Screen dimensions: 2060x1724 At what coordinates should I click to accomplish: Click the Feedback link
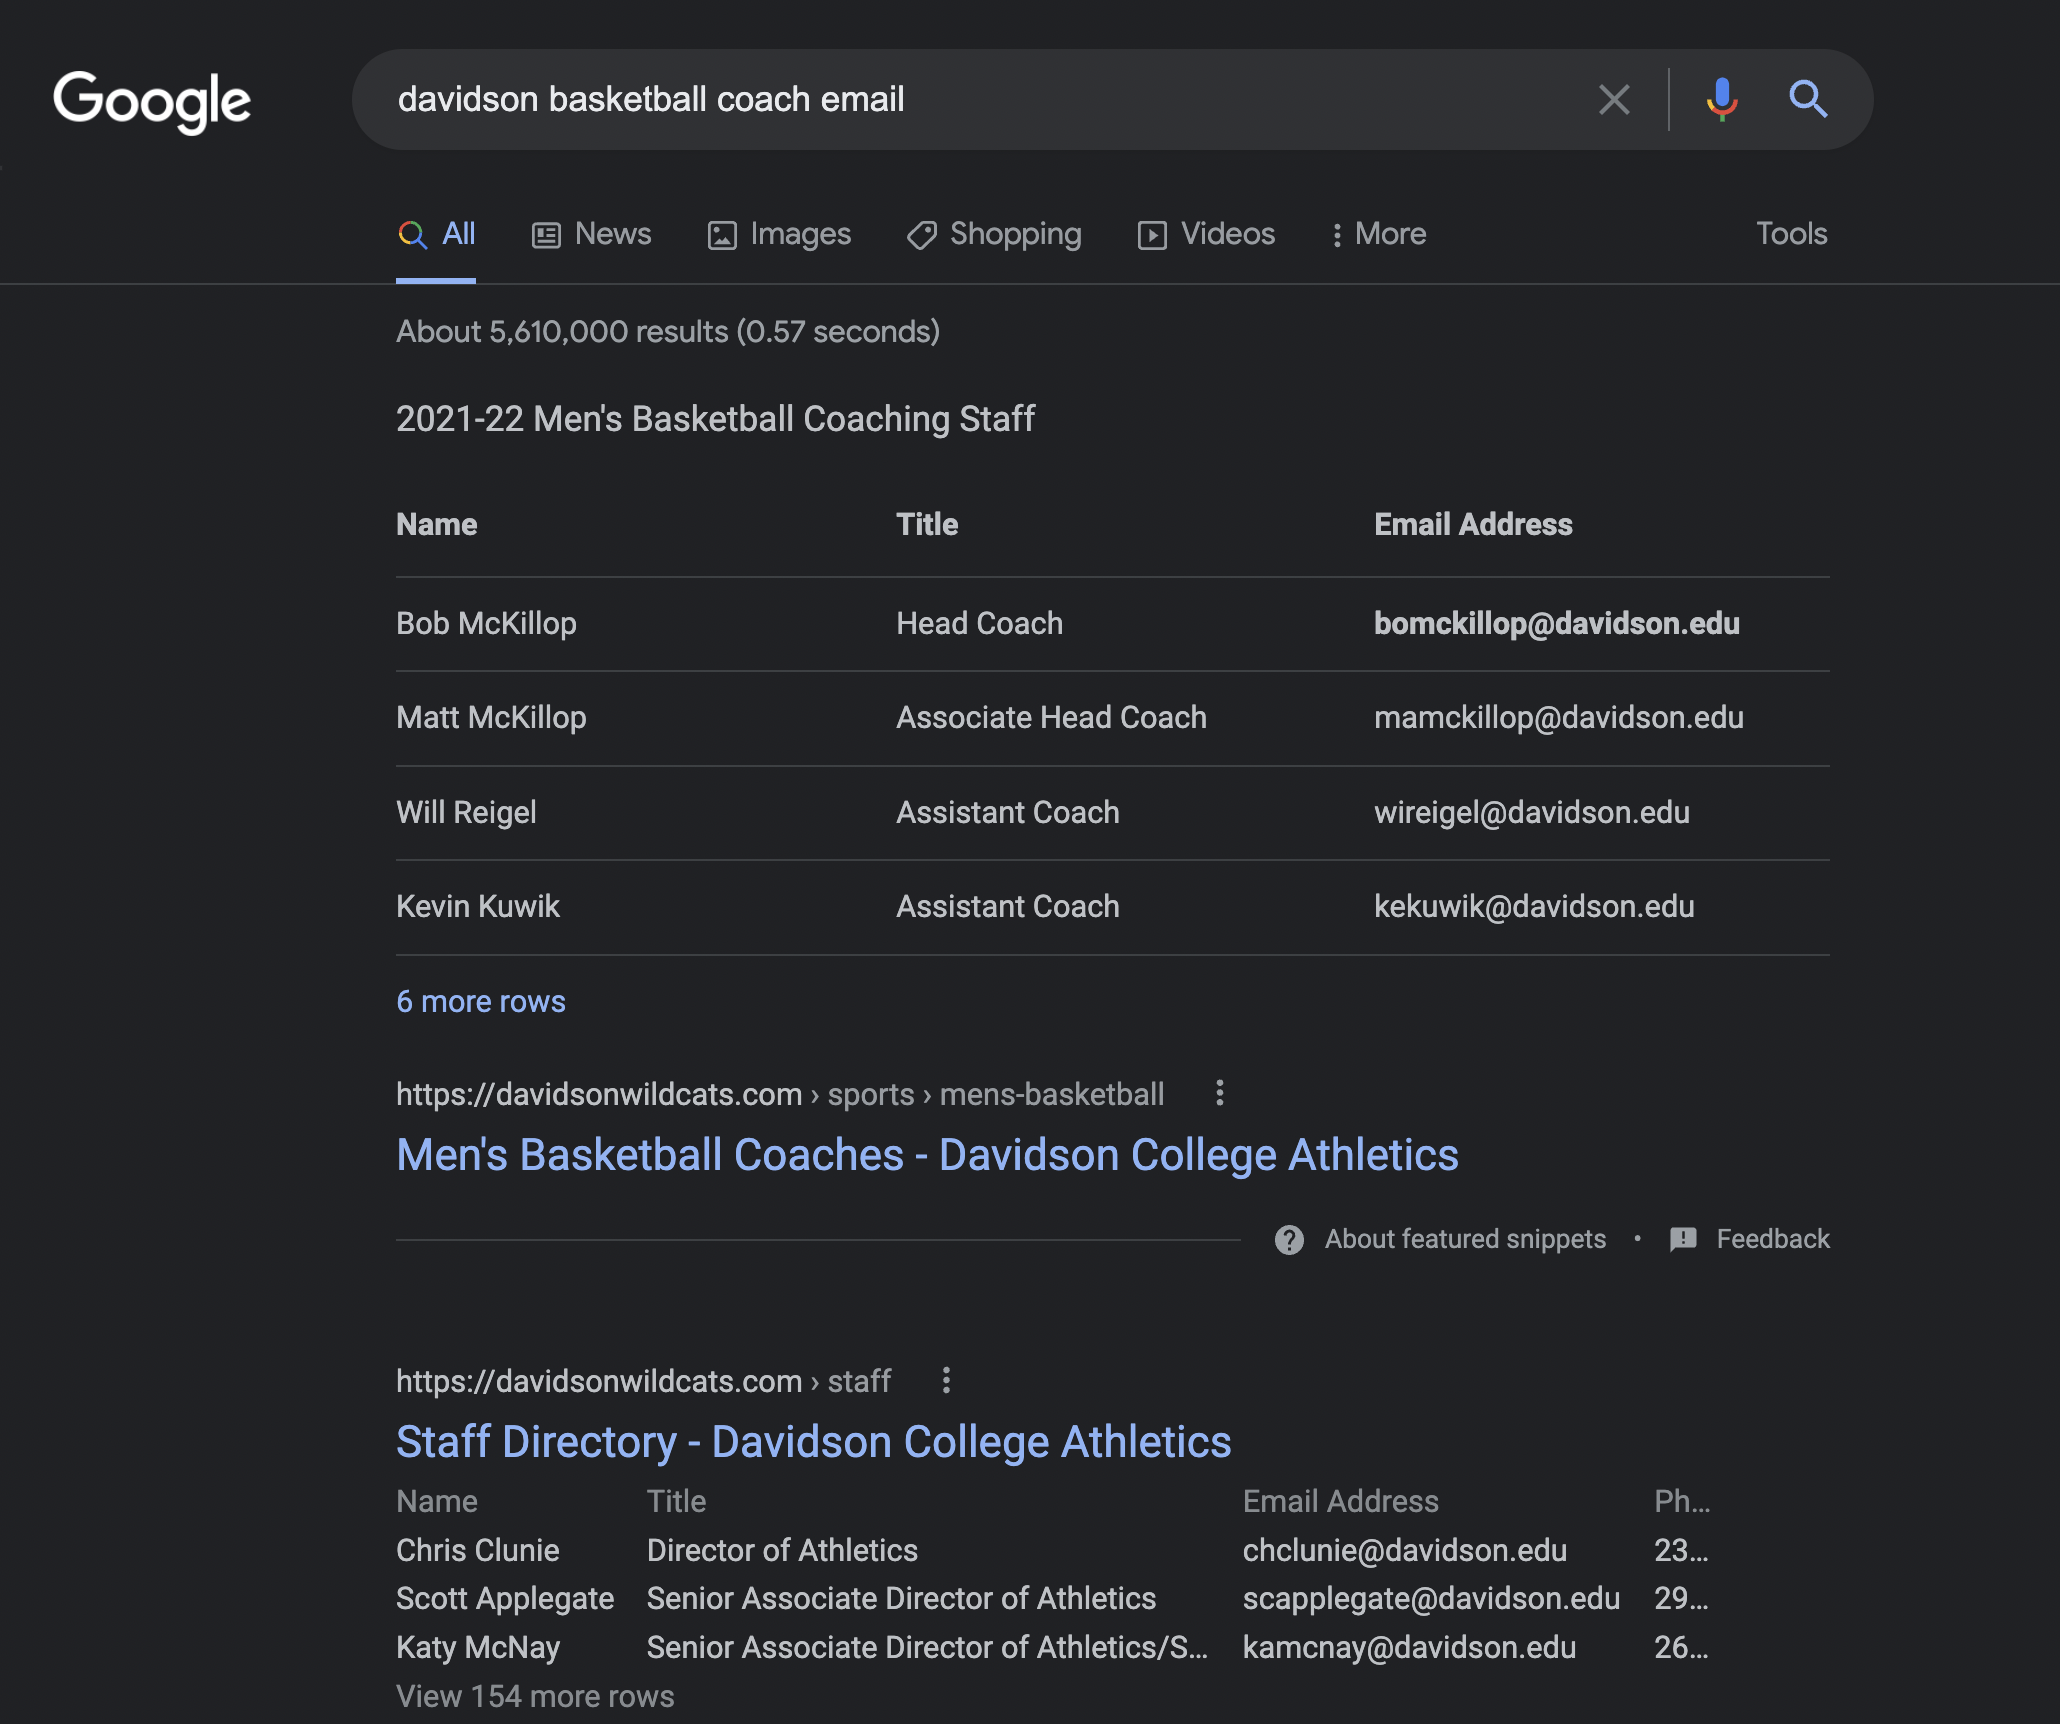click(x=1773, y=1239)
